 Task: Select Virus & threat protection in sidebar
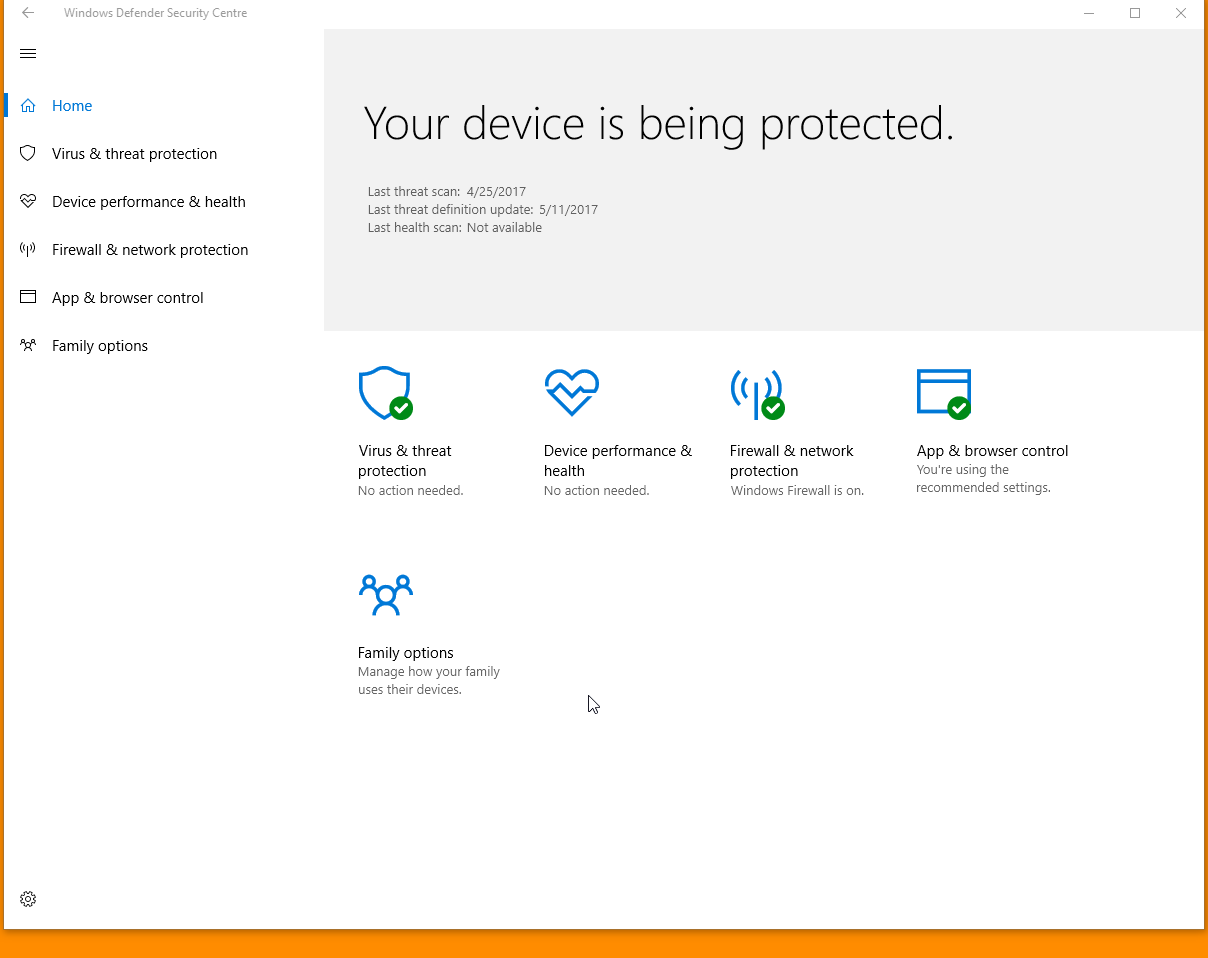tap(134, 154)
